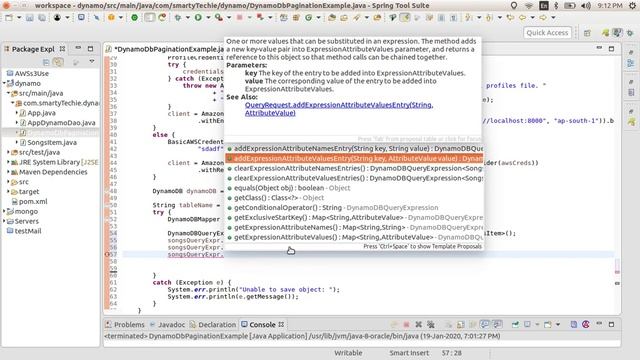Switch to the Javadoc tab
The height and width of the screenshot is (360, 640).
coord(167,324)
